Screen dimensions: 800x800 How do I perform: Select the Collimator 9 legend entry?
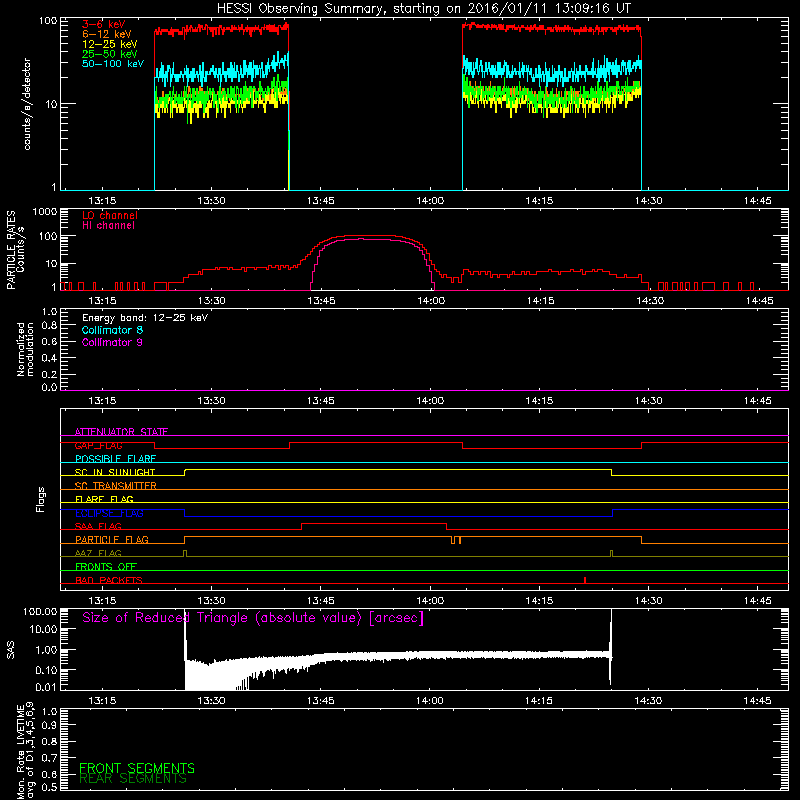[x=112, y=342]
